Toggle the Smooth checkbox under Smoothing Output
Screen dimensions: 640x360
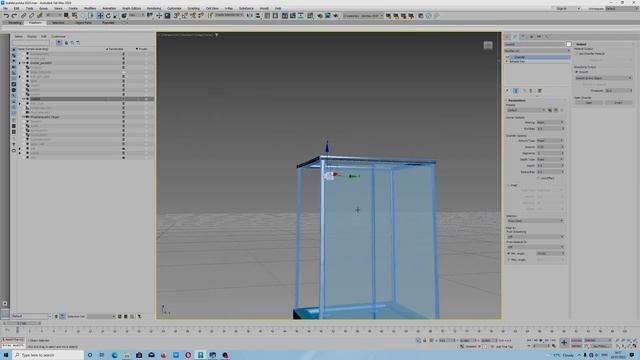[x=577, y=72]
